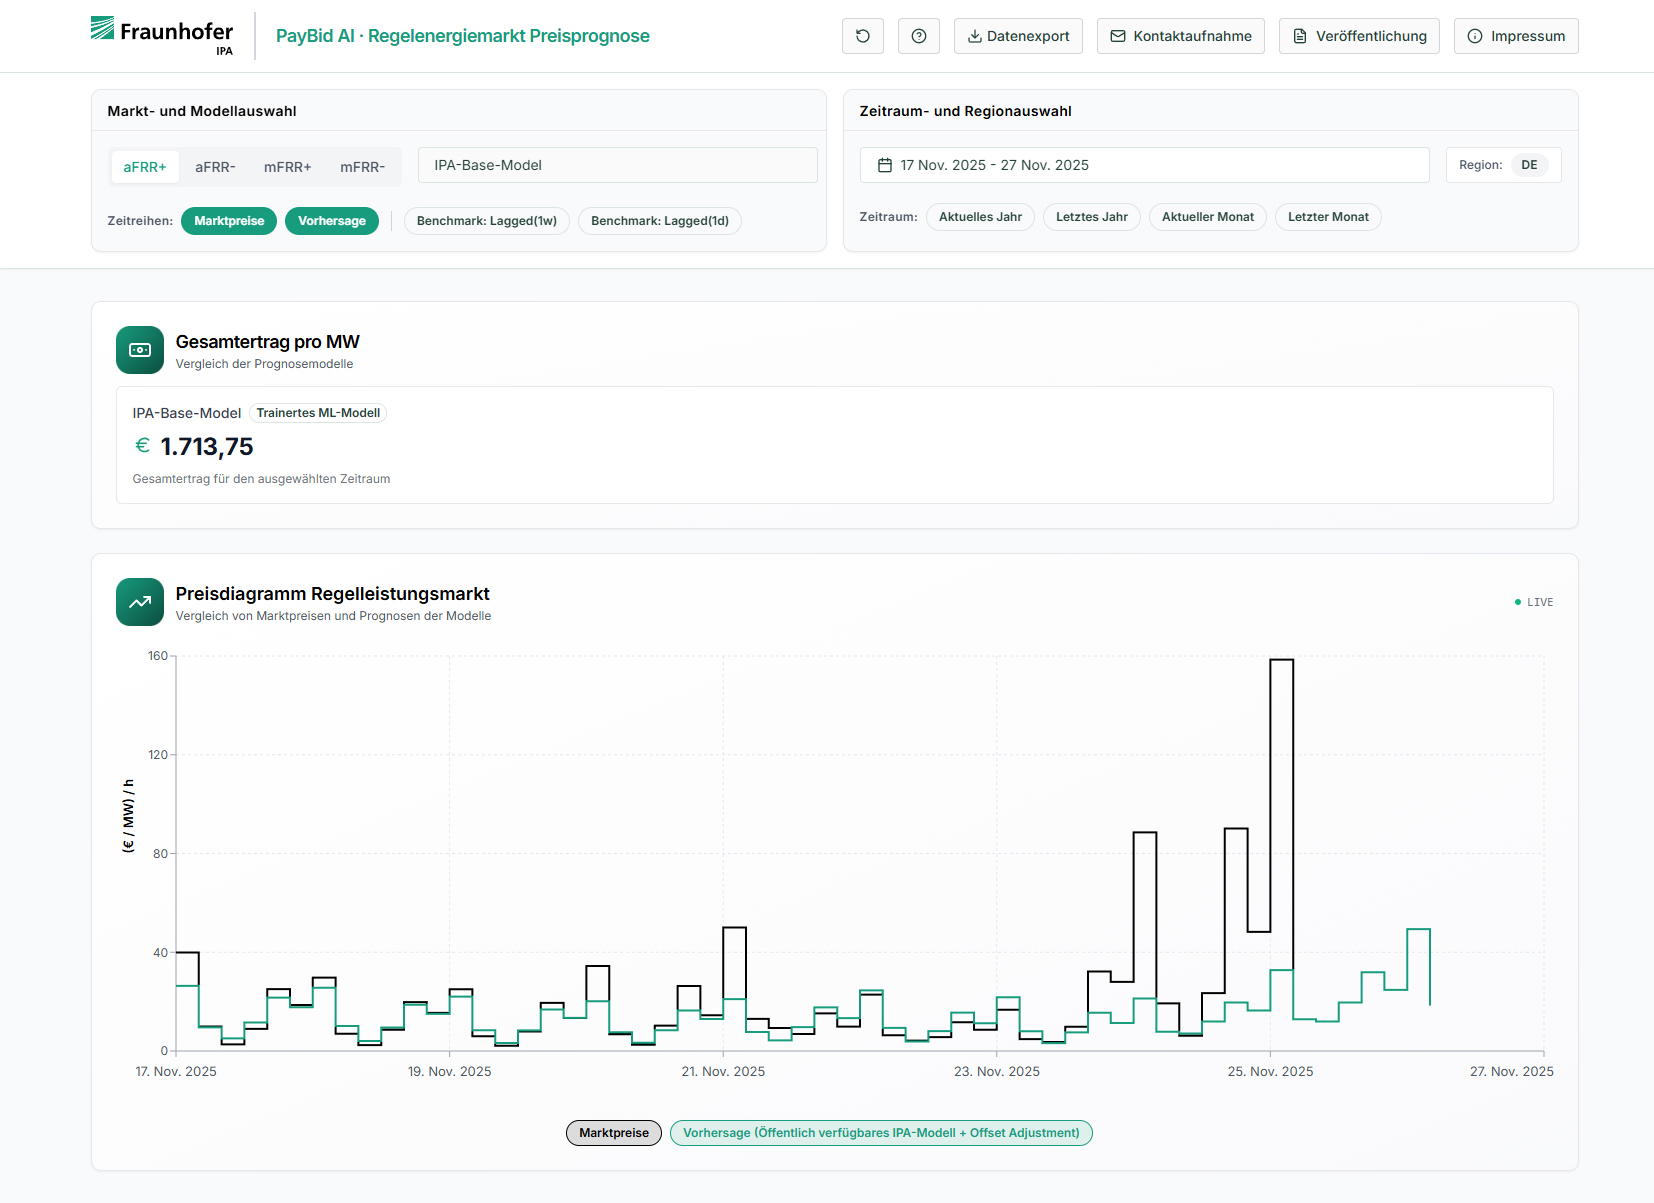Open the IPA-Base-Model model dropdown
The image size is (1654, 1203).
tap(617, 165)
